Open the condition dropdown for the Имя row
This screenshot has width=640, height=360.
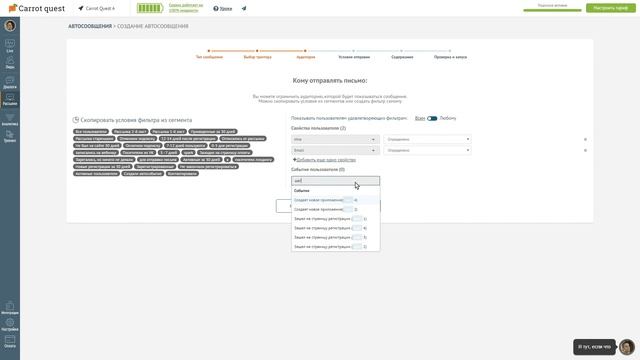[427, 140]
